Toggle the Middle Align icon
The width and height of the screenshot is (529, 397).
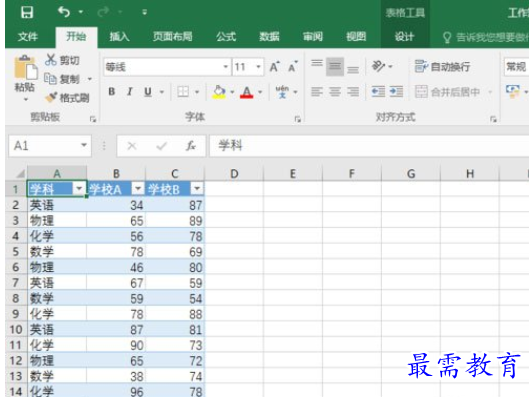point(335,66)
